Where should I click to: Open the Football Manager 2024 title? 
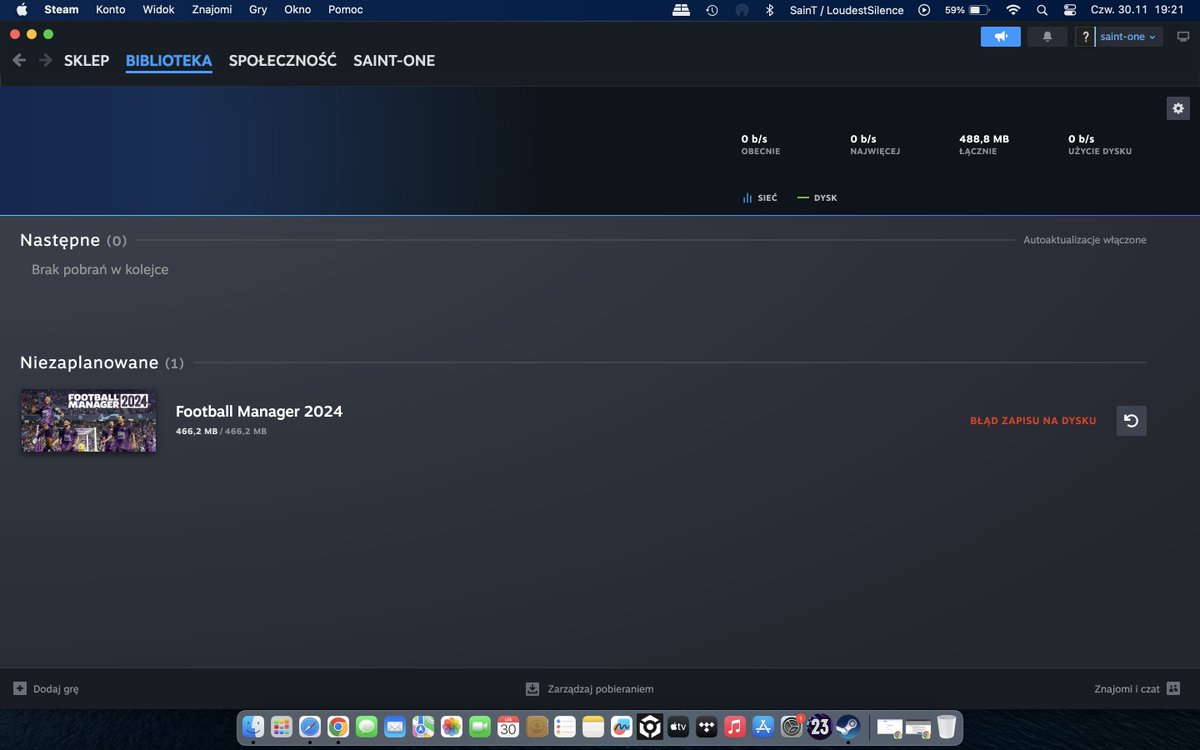(x=259, y=411)
